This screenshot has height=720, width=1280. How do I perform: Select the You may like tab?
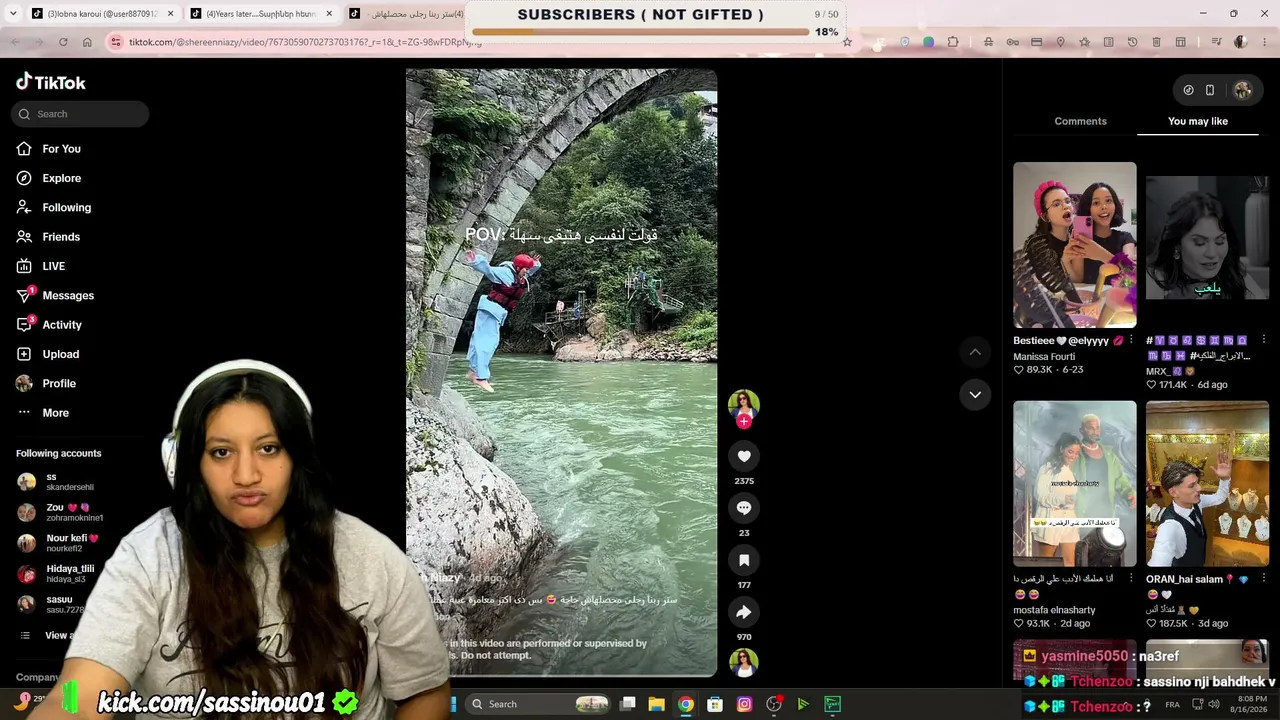point(1198,121)
